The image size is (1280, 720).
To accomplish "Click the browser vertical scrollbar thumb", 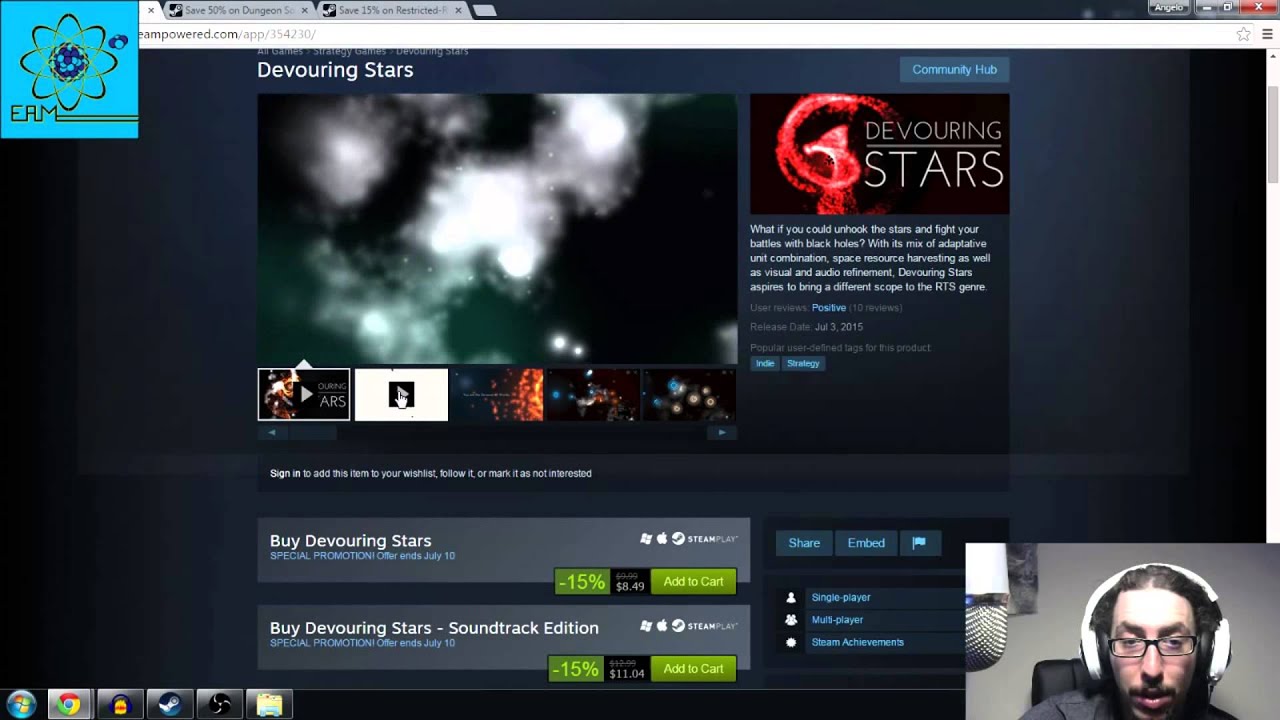I will tap(1273, 135).
